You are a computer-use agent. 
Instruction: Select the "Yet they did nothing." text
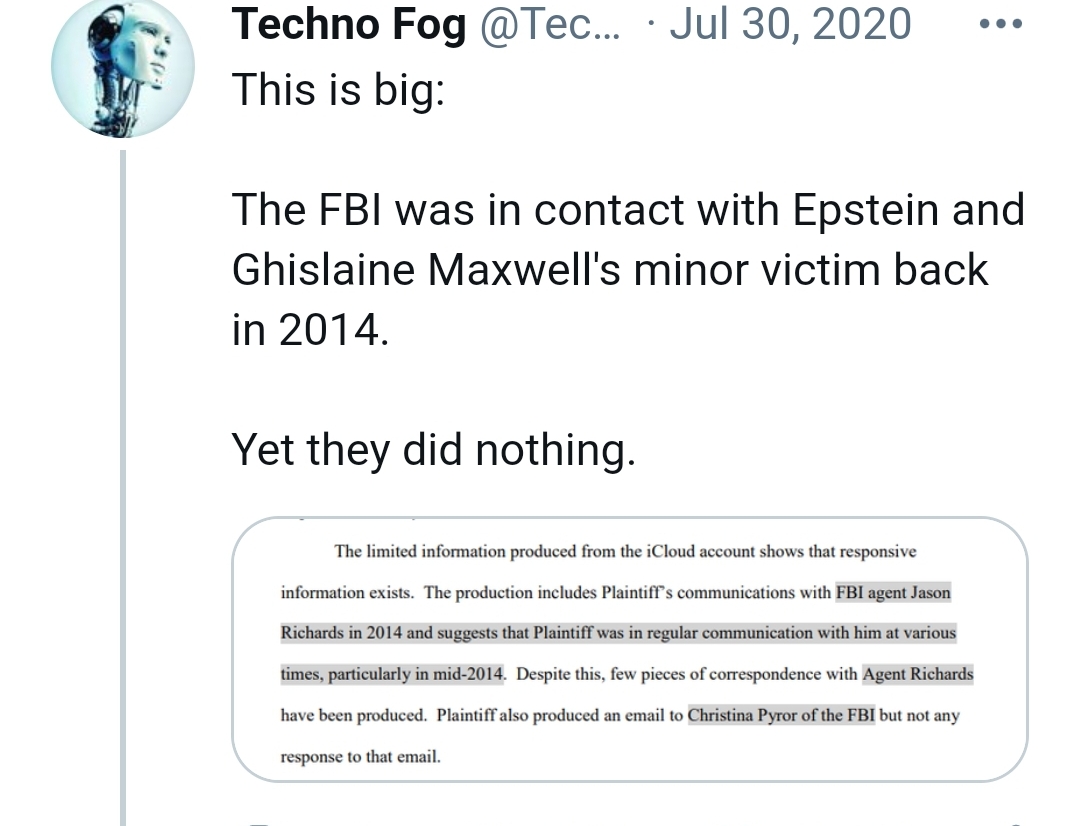(x=433, y=450)
